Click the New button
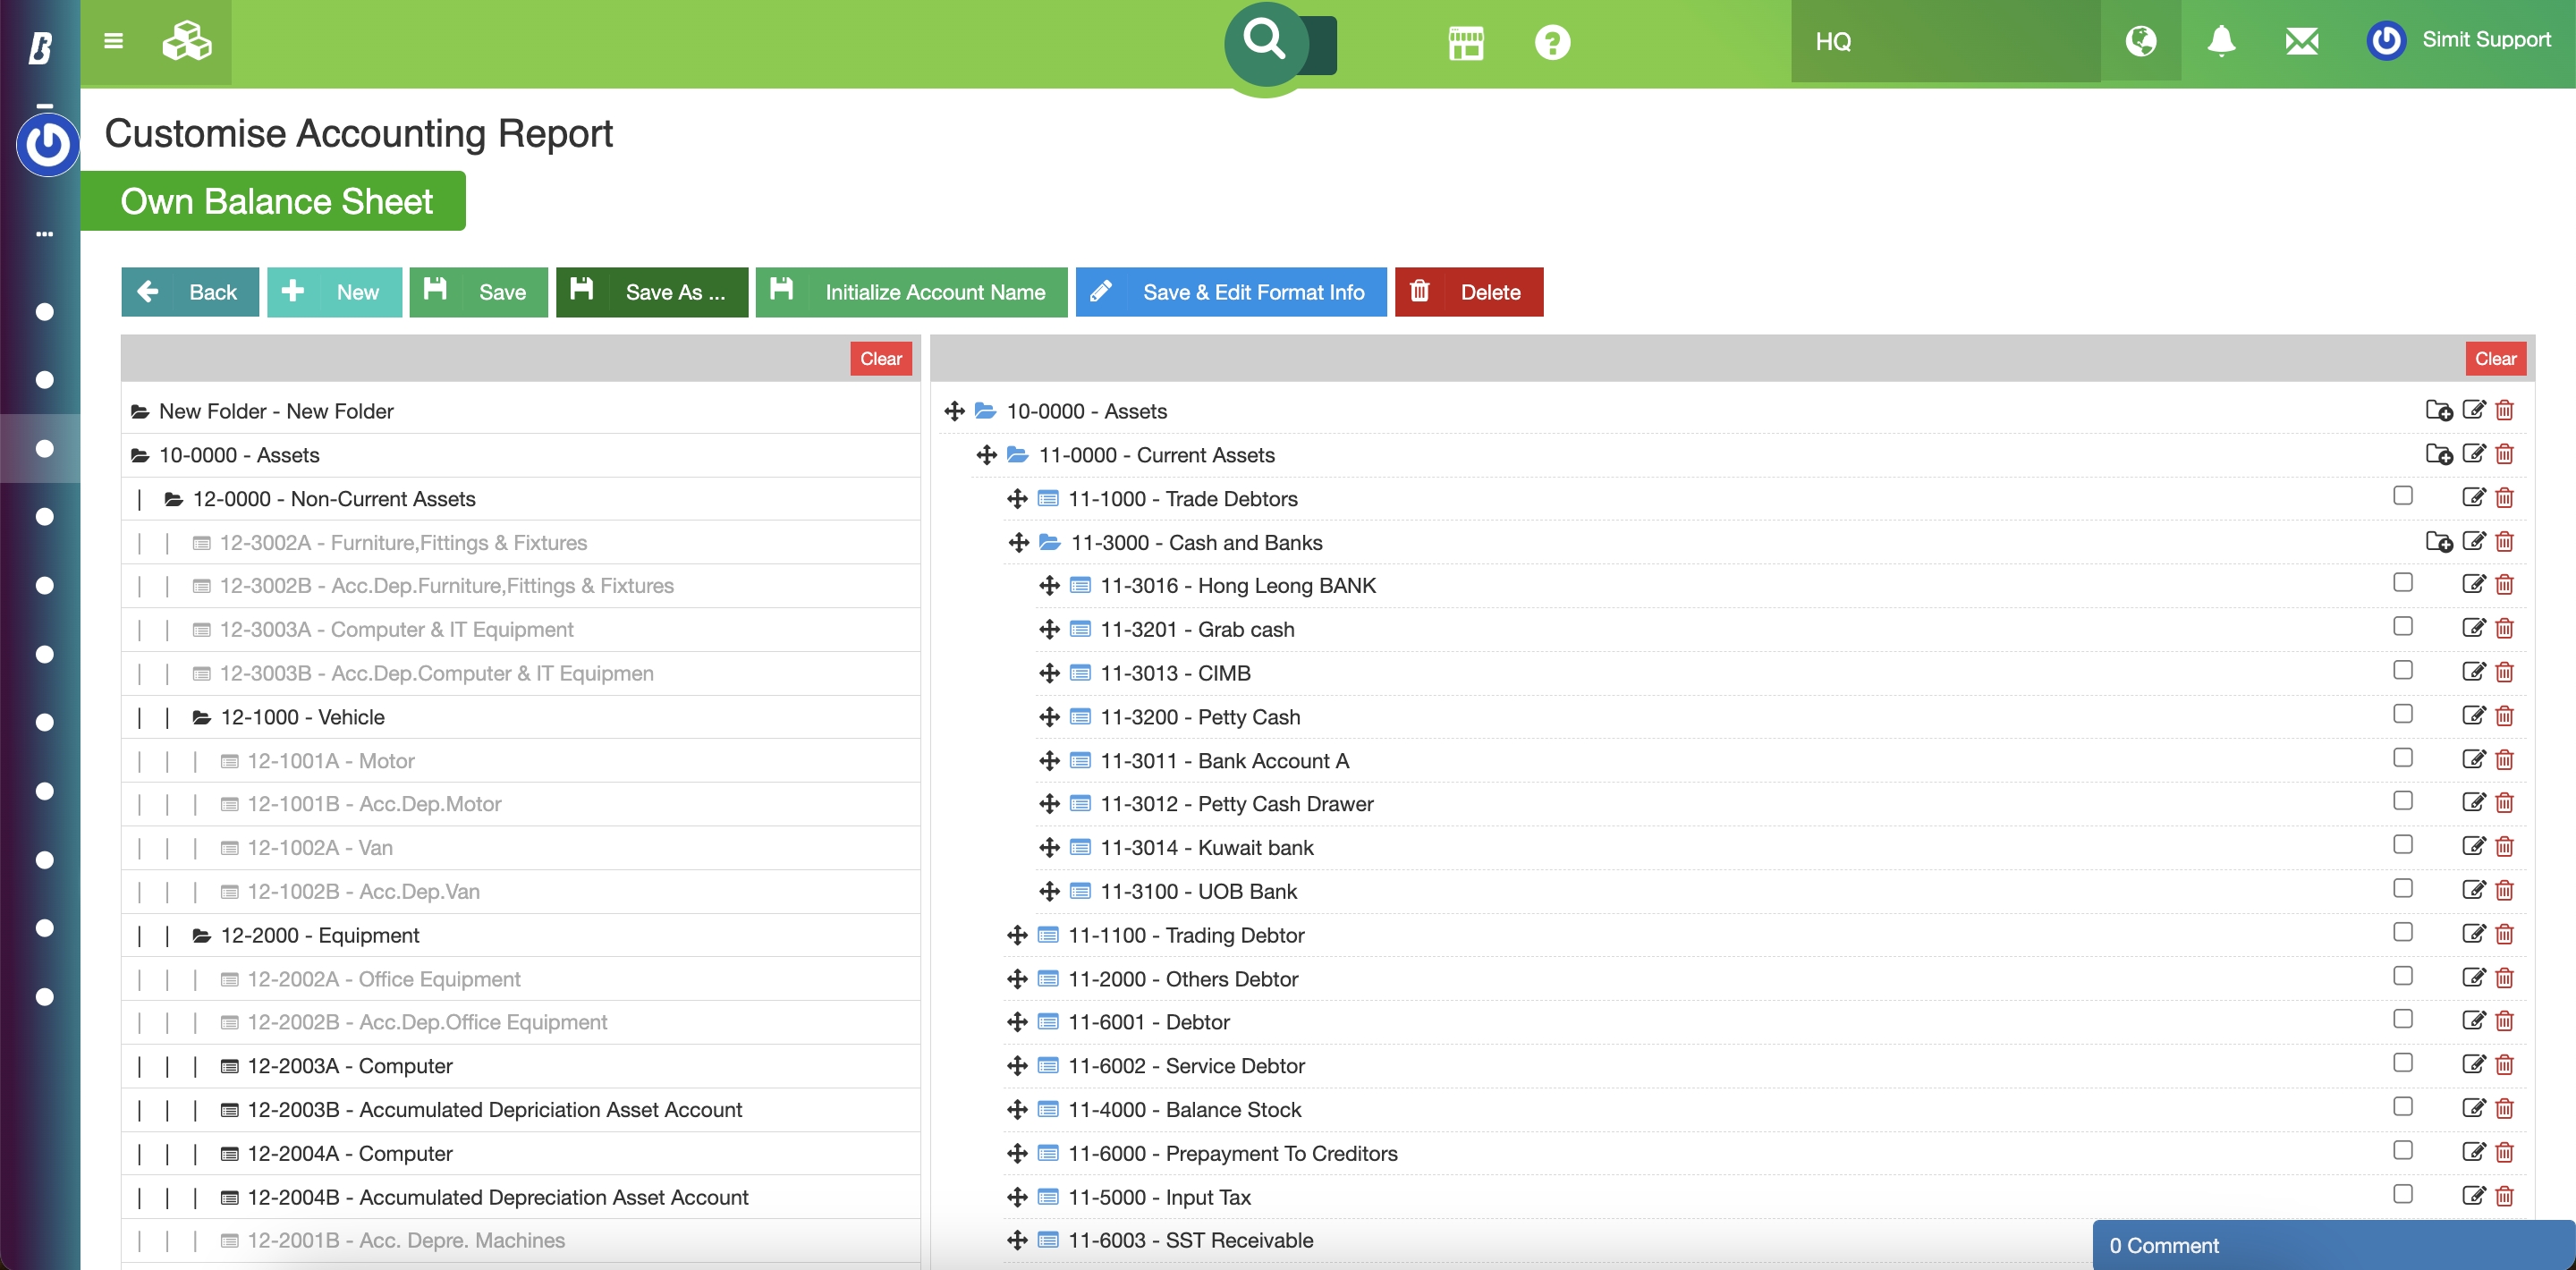The image size is (2576, 1270). [334, 292]
